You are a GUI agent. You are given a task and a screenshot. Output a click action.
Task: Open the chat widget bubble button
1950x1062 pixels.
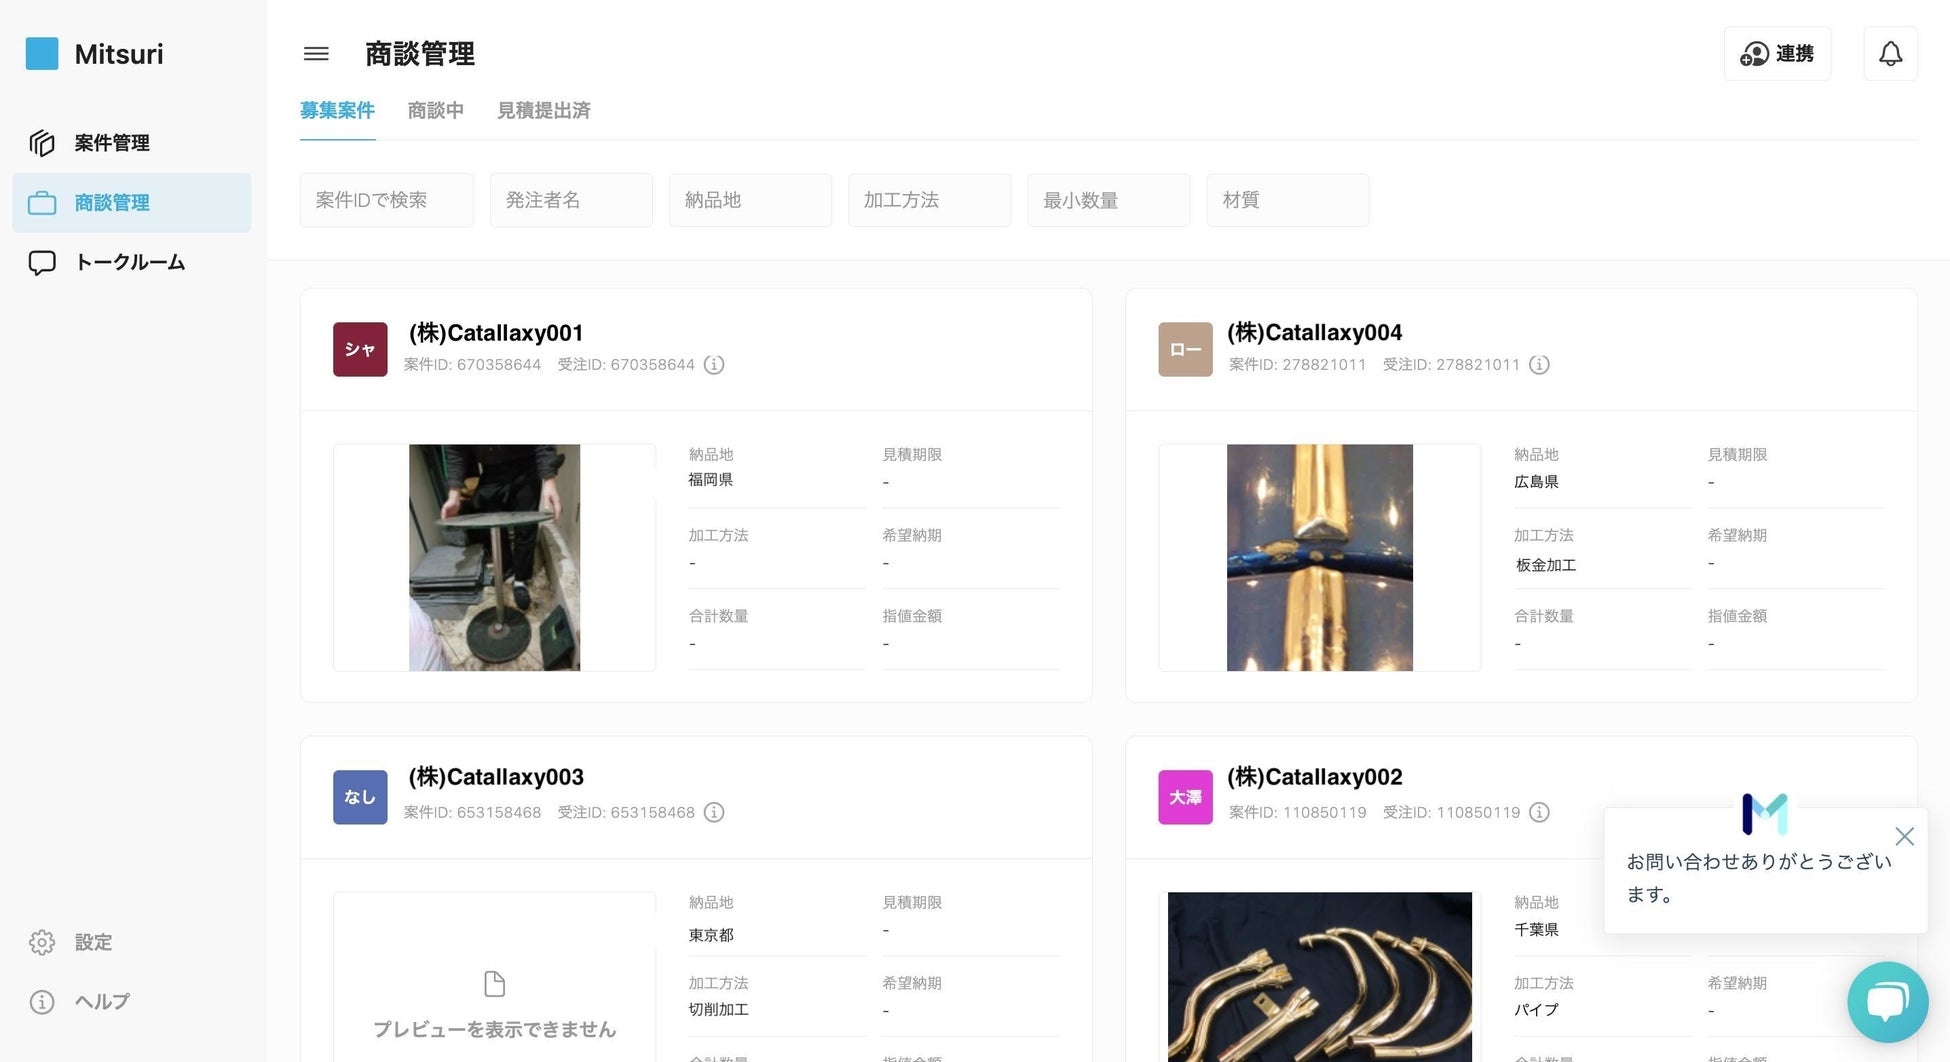pos(1888,1002)
